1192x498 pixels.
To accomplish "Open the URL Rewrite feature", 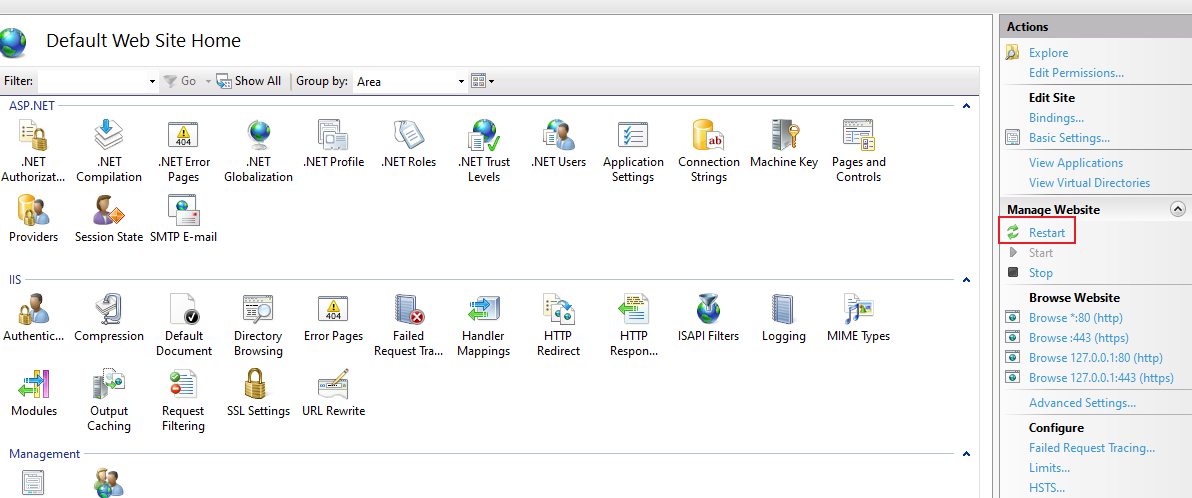I will point(333,393).
